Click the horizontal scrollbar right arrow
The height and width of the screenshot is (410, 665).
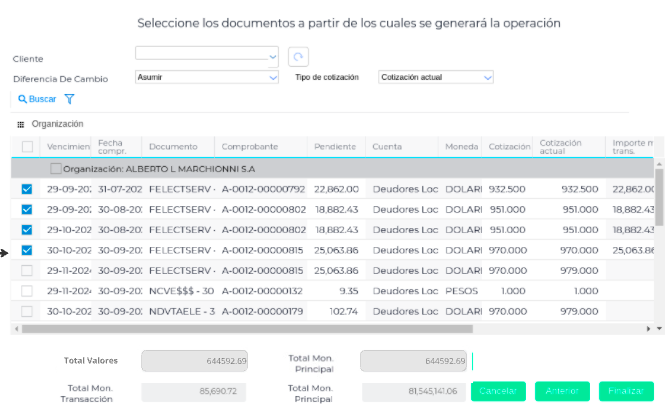pos(648,329)
